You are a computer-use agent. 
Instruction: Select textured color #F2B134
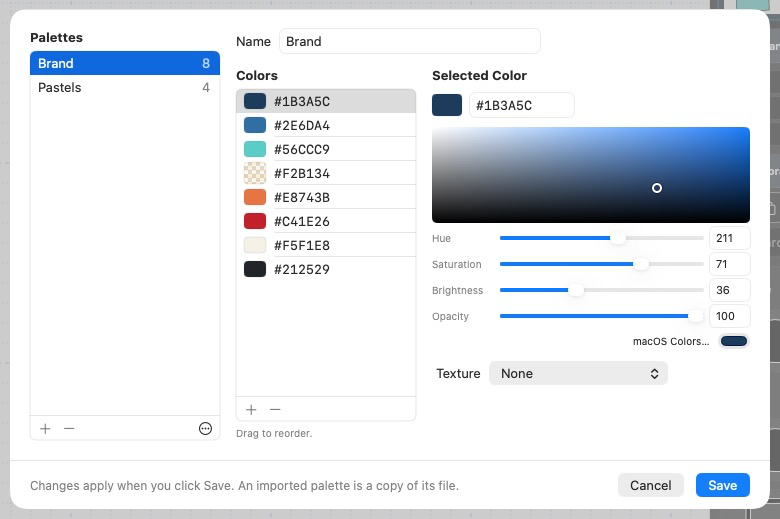tap(326, 173)
